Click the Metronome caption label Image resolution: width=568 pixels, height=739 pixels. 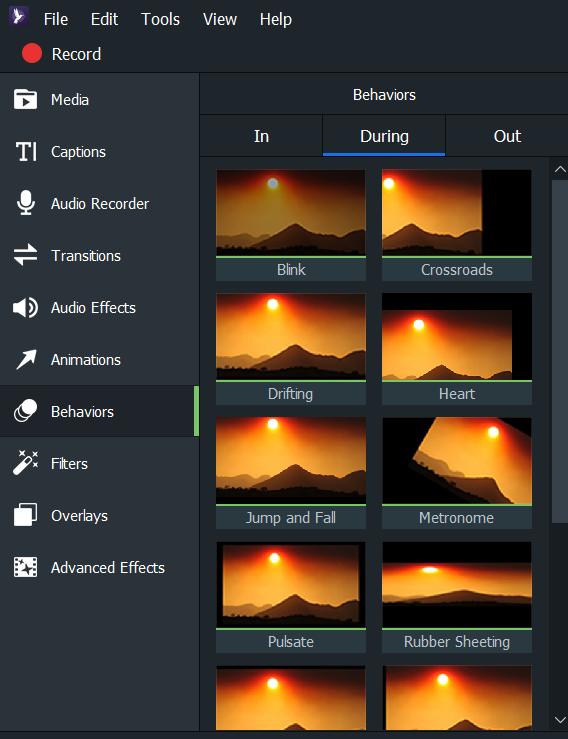coord(457,517)
